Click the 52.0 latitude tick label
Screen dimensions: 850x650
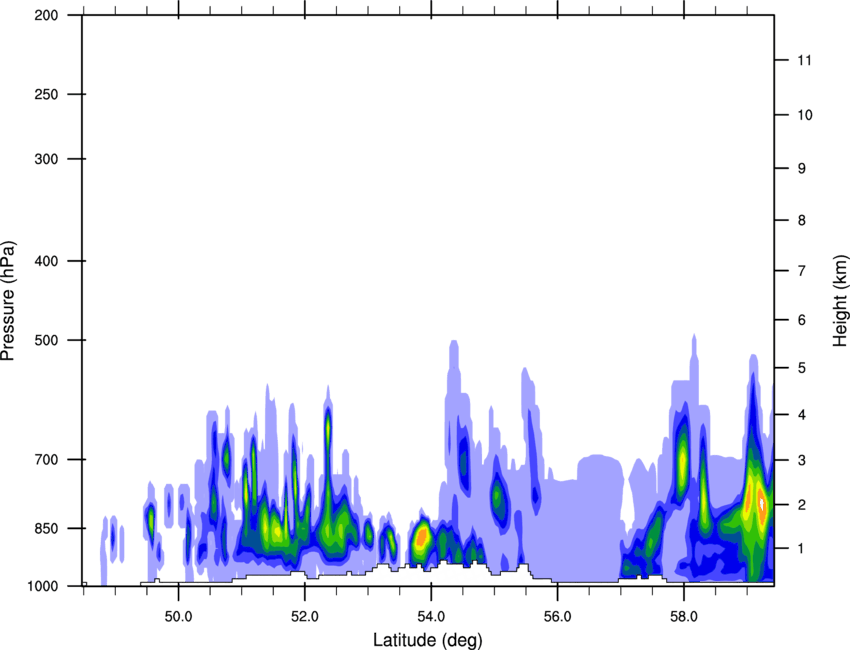pos(305,617)
